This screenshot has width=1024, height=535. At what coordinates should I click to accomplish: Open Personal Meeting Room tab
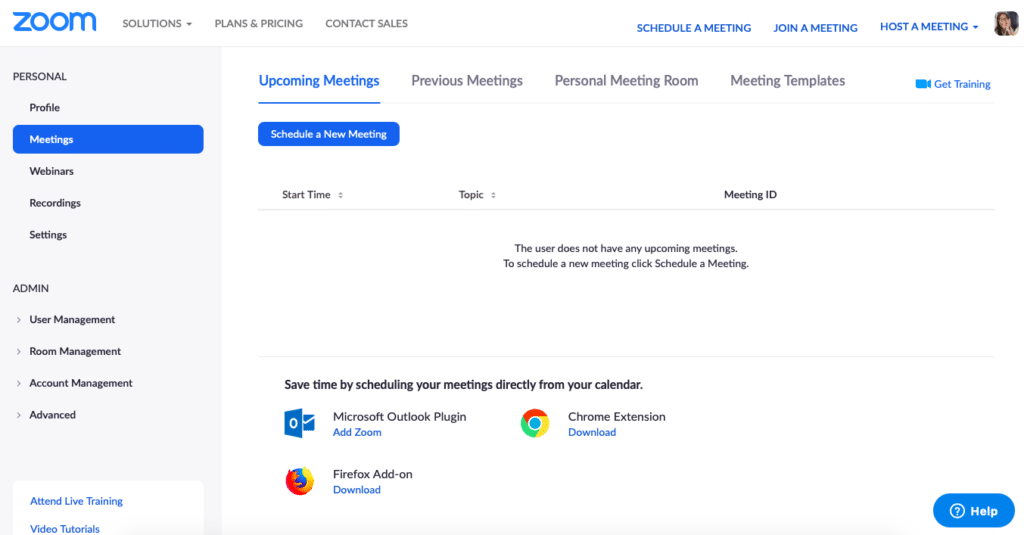pos(626,81)
